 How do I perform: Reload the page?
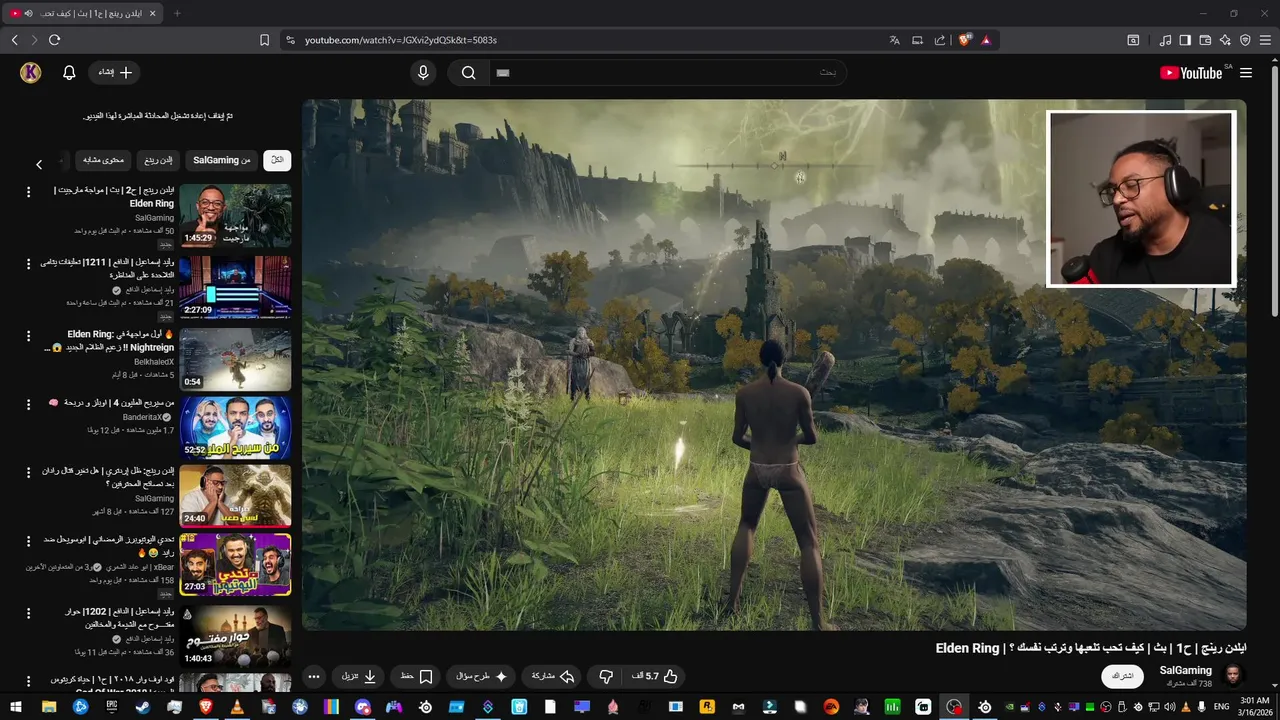click(54, 40)
